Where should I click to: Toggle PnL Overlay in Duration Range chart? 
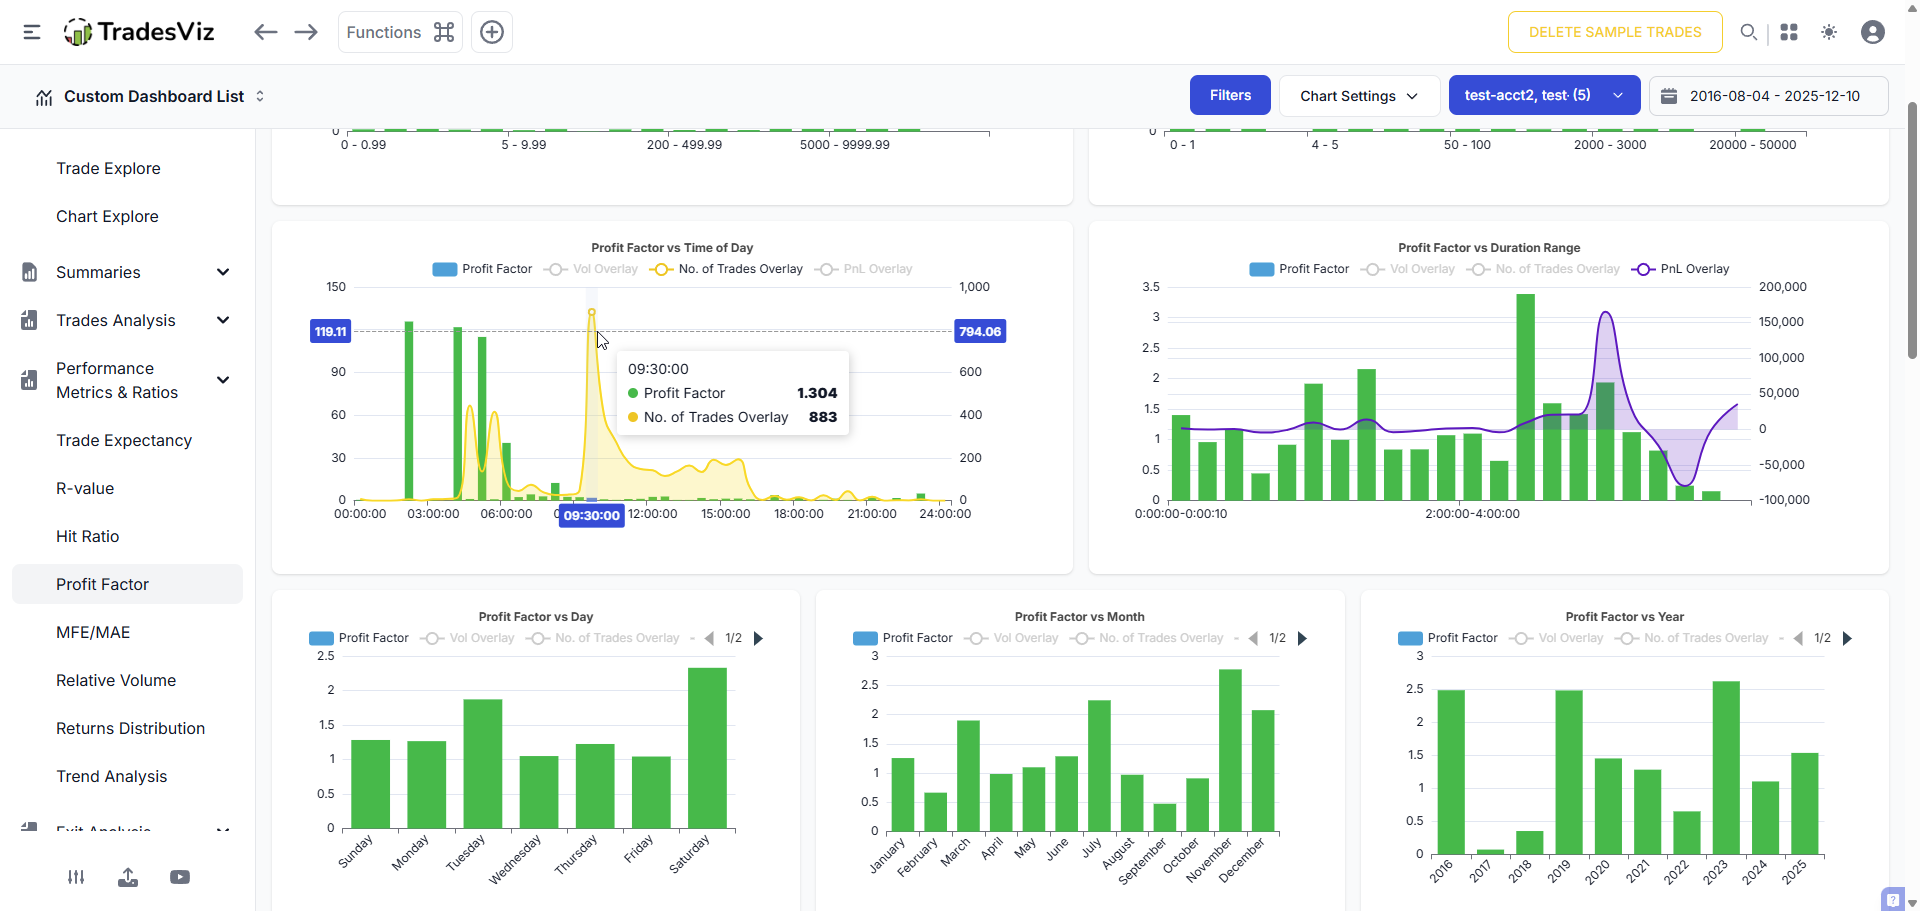coord(1680,269)
